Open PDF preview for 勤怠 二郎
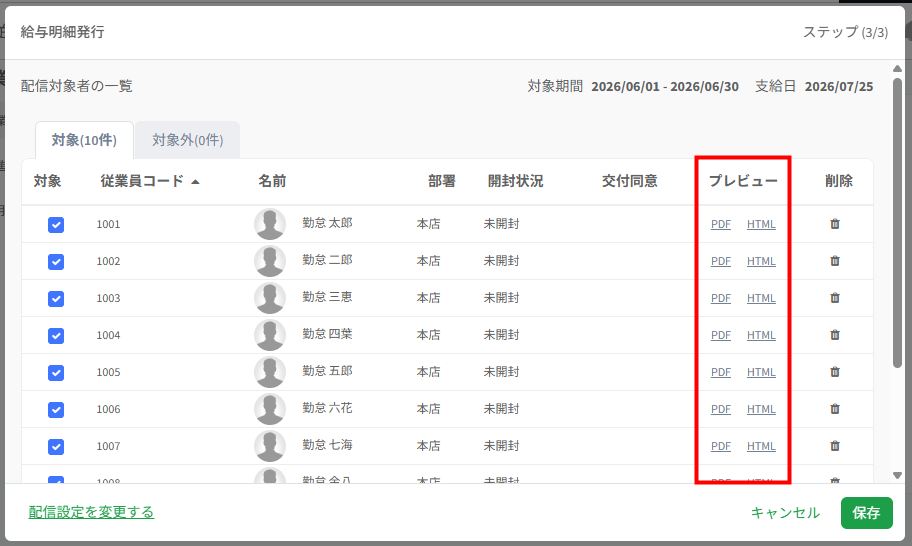The image size is (912, 546). tap(721, 261)
